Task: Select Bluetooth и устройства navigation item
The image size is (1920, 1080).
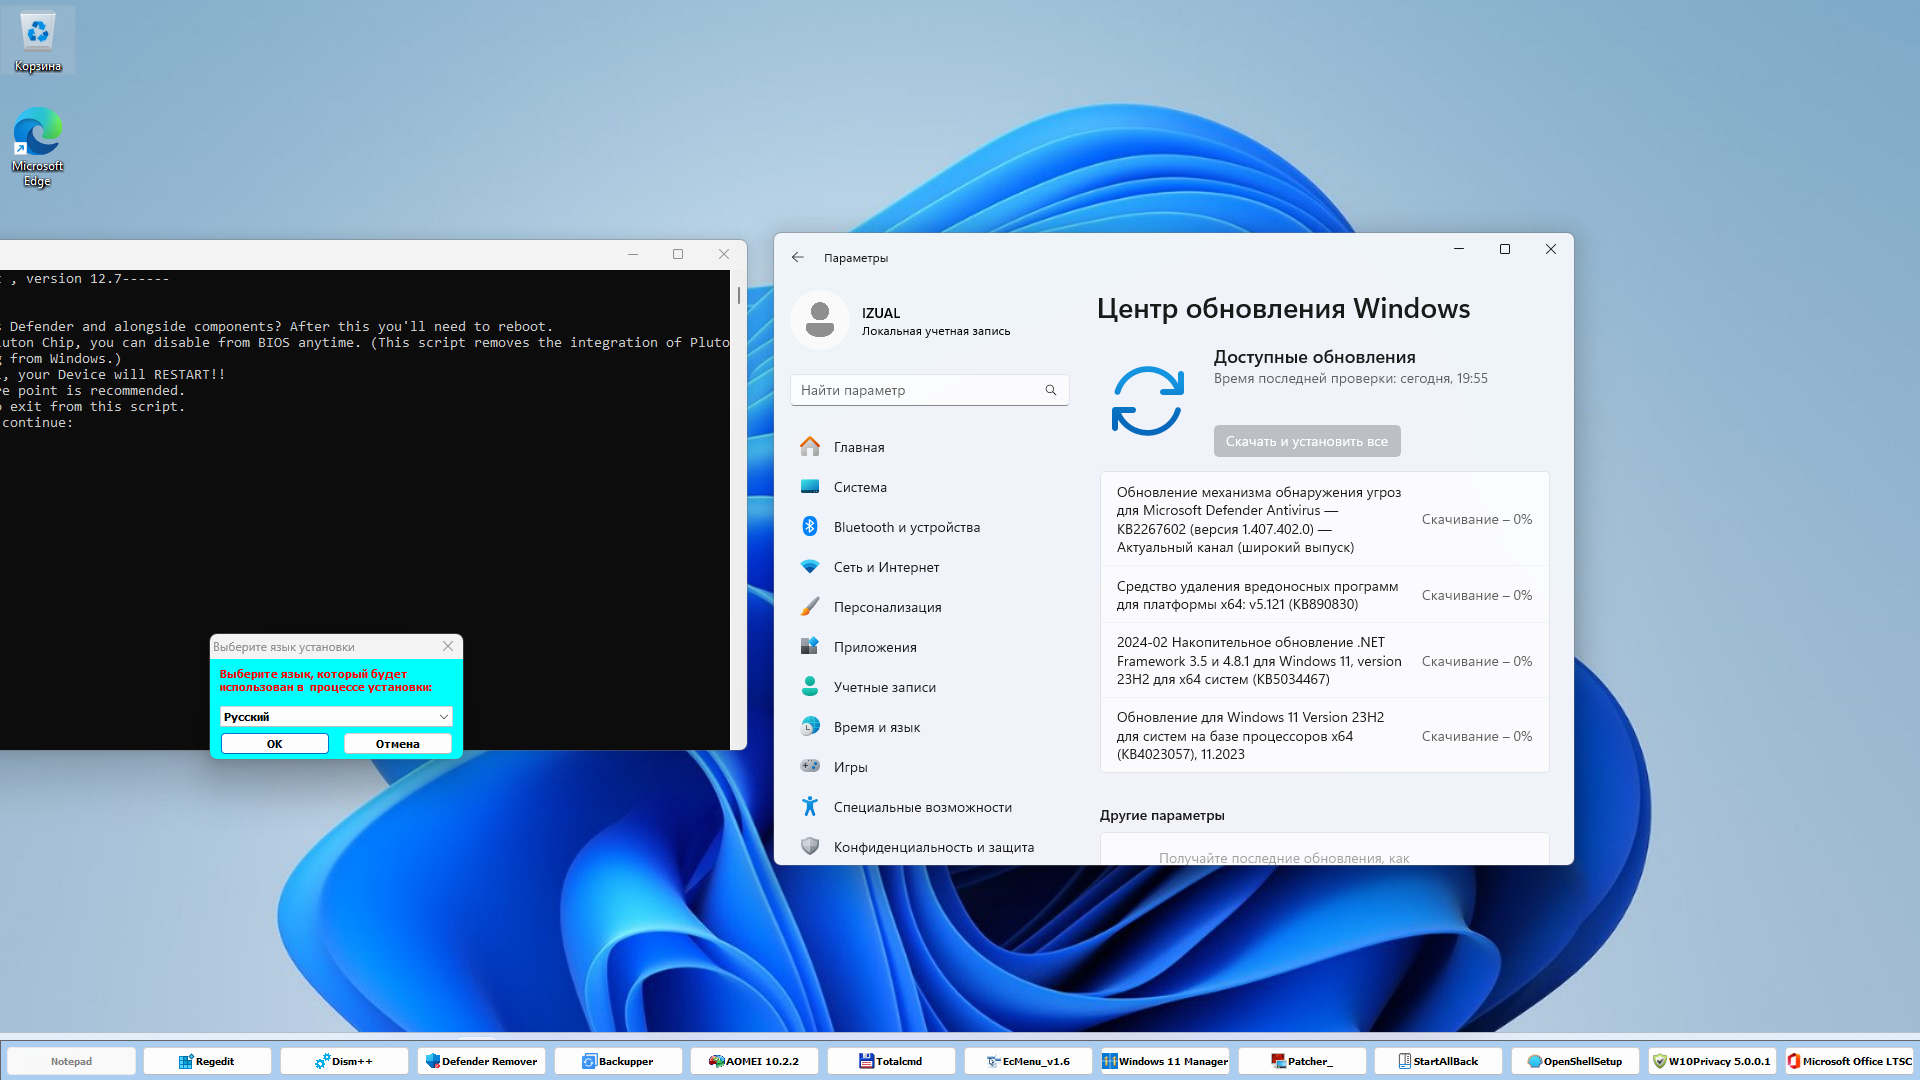Action: point(930,527)
